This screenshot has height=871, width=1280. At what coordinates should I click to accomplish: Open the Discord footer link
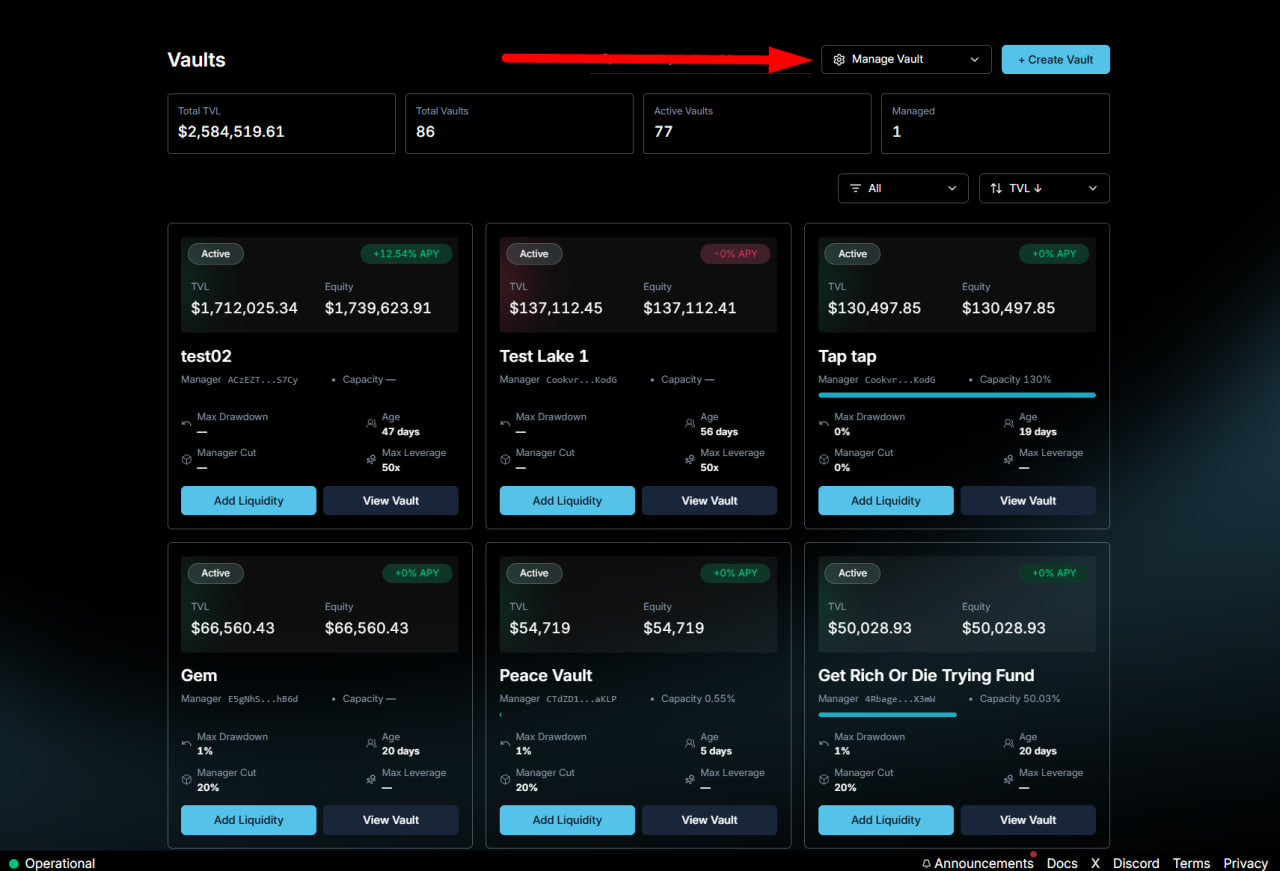tap(1136, 863)
